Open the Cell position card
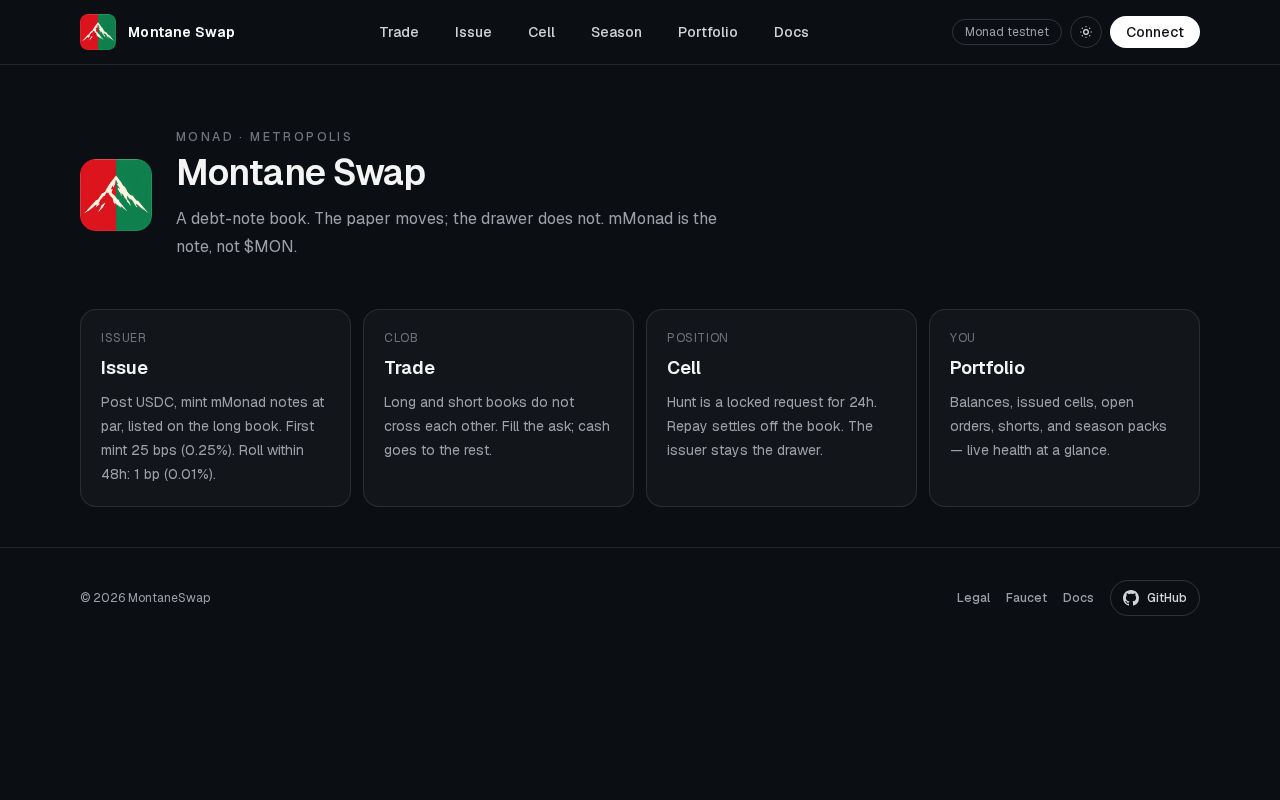The width and height of the screenshot is (1280, 800). (781, 408)
